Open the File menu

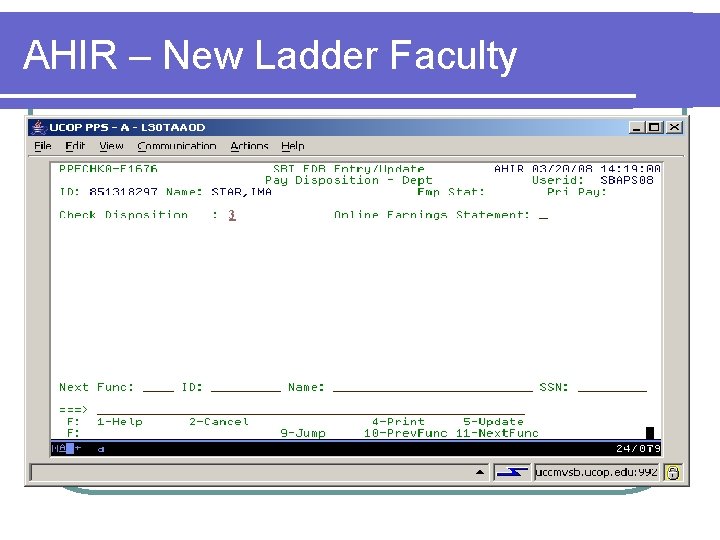(43, 146)
